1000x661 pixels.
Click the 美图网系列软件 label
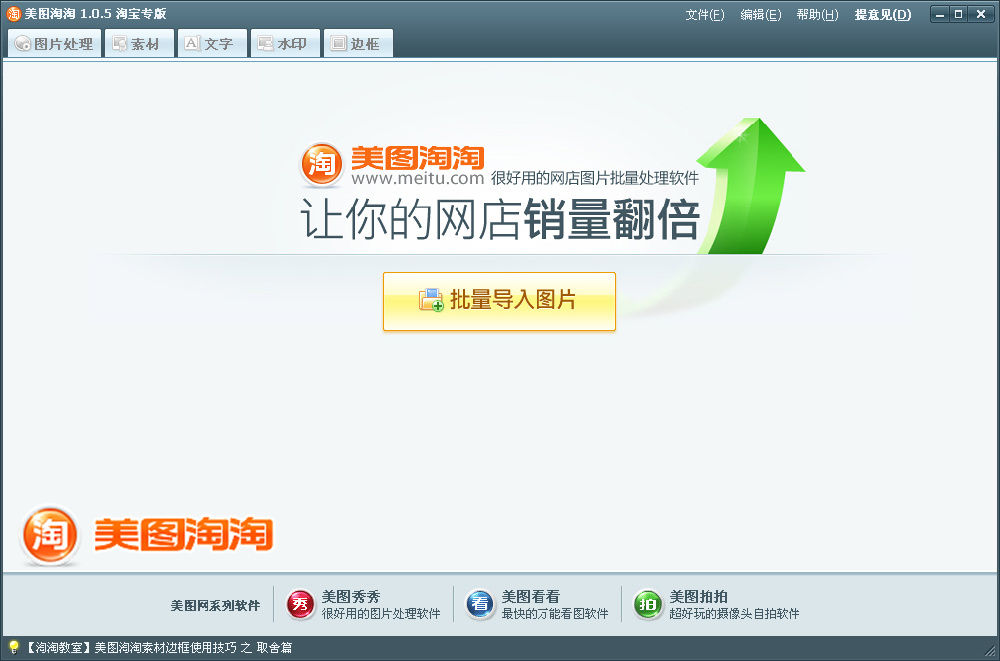point(216,605)
